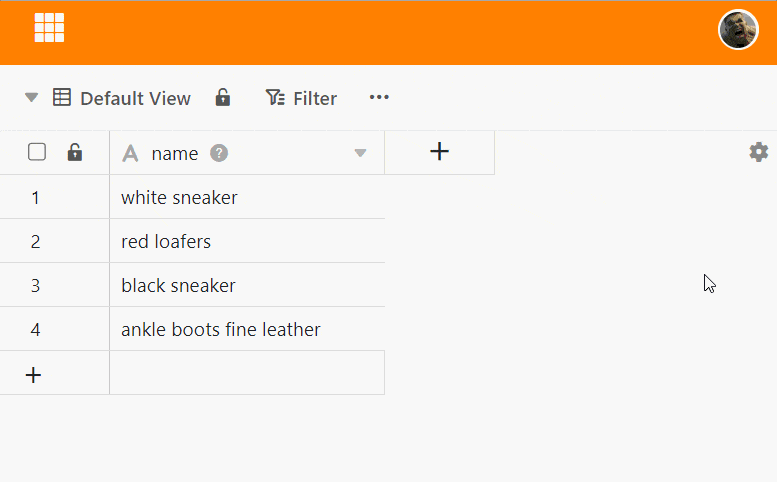Add a new column with plus button
The height and width of the screenshot is (482, 777).
[x=439, y=152]
